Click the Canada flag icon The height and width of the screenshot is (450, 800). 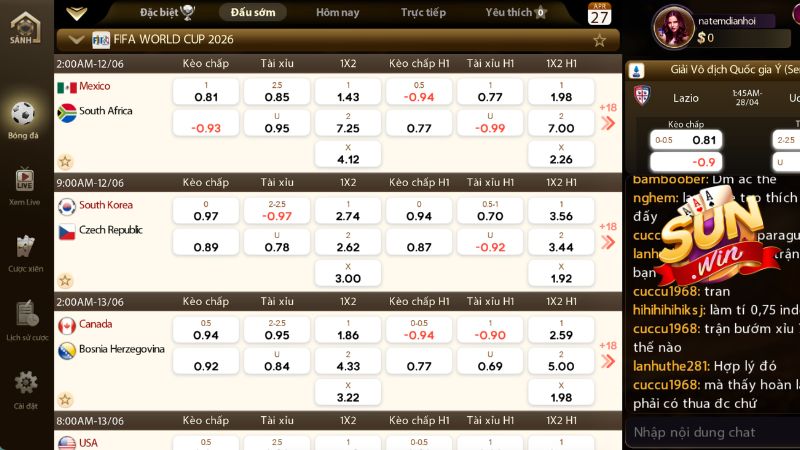(x=67, y=326)
